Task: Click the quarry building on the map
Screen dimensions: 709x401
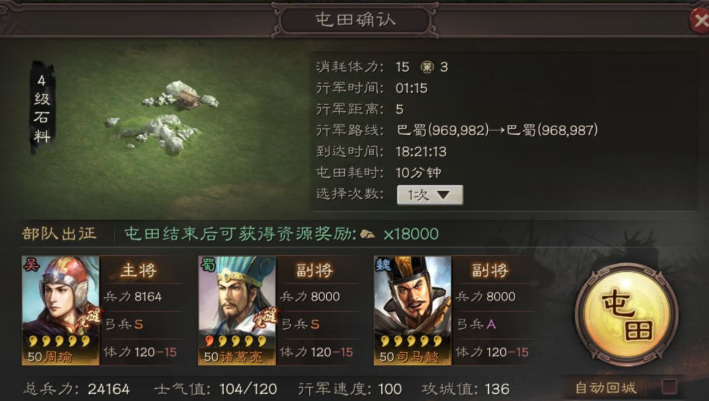Action: pos(187,99)
